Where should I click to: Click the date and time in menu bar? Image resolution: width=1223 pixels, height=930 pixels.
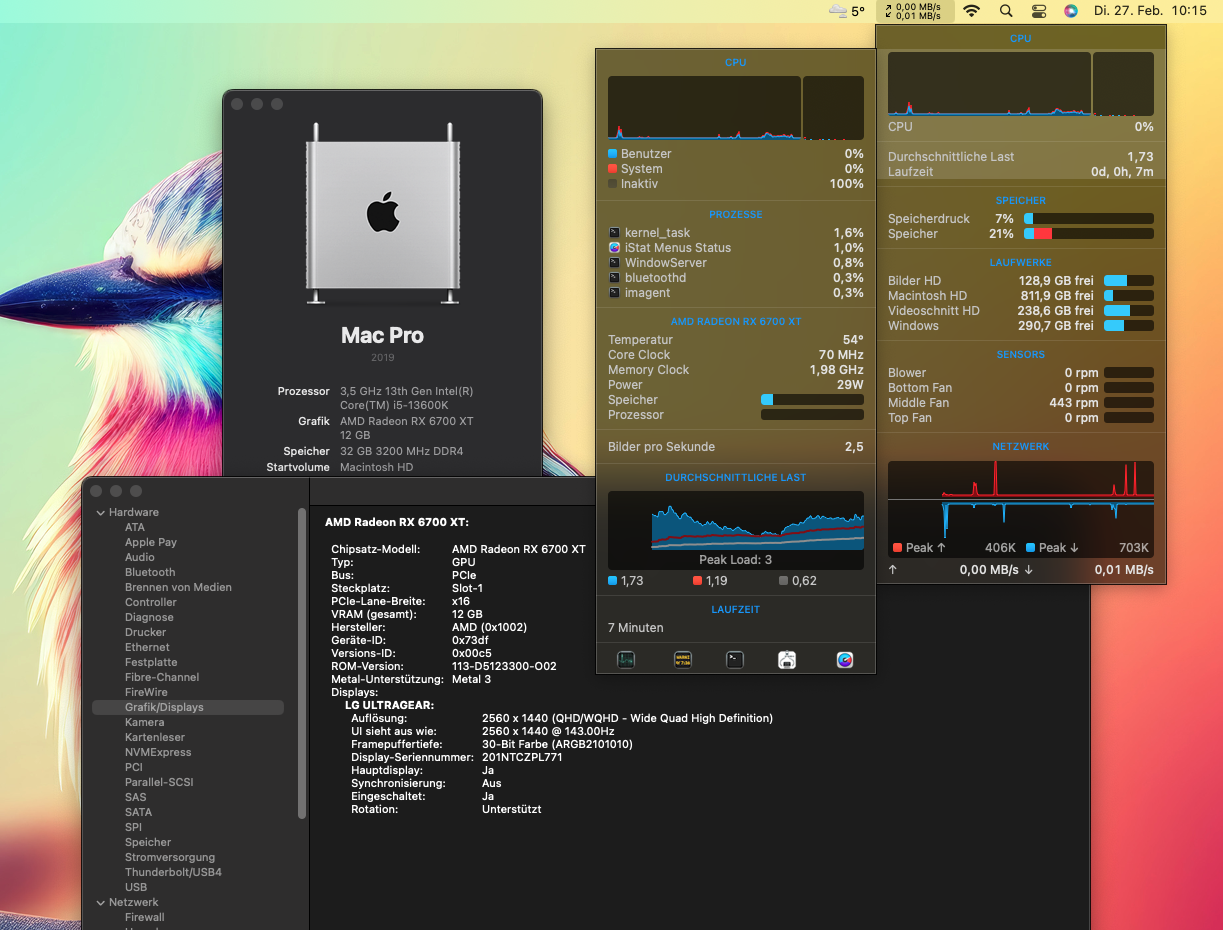coord(1150,11)
